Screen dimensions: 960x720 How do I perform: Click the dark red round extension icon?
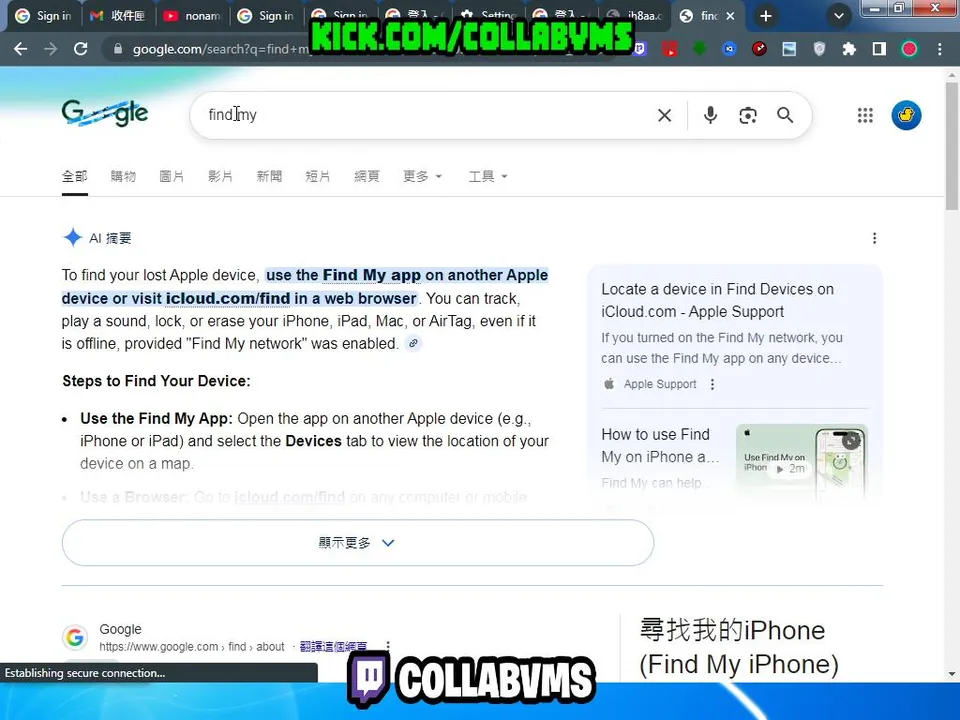759,49
